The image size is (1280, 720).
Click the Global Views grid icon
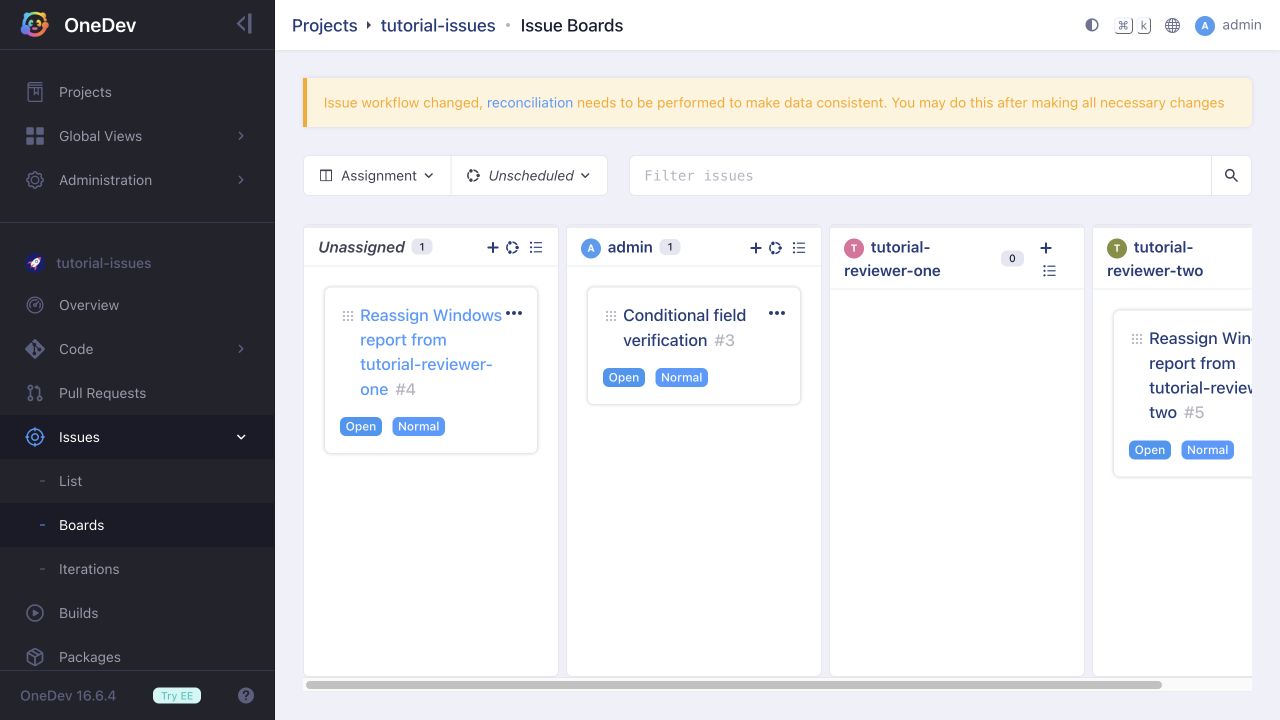click(x=35, y=136)
